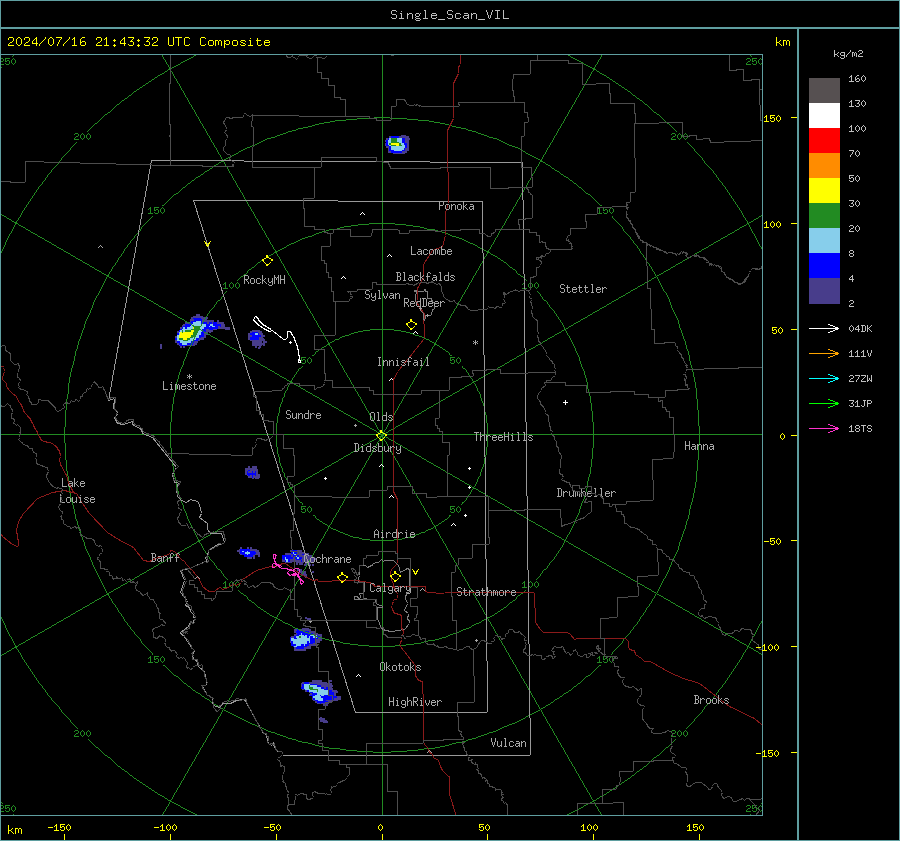Click the Cochrane city label
Image resolution: width=900 pixels, height=841 pixels.
click(327, 559)
